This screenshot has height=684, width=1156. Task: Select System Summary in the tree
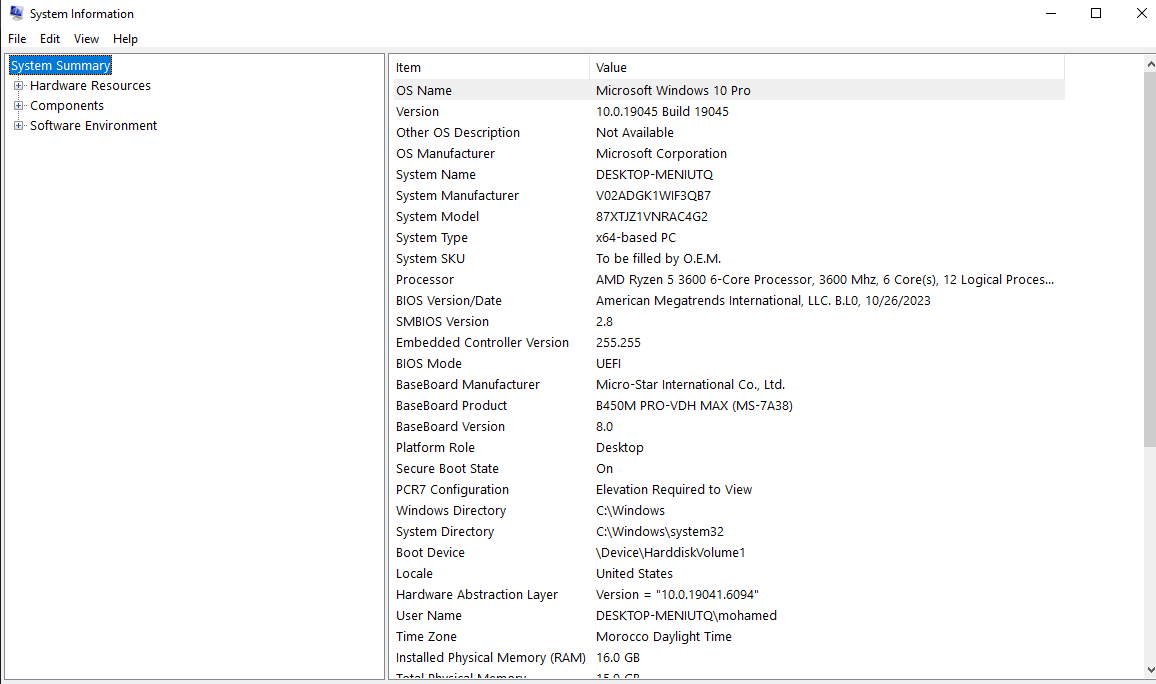[x=60, y=66]
